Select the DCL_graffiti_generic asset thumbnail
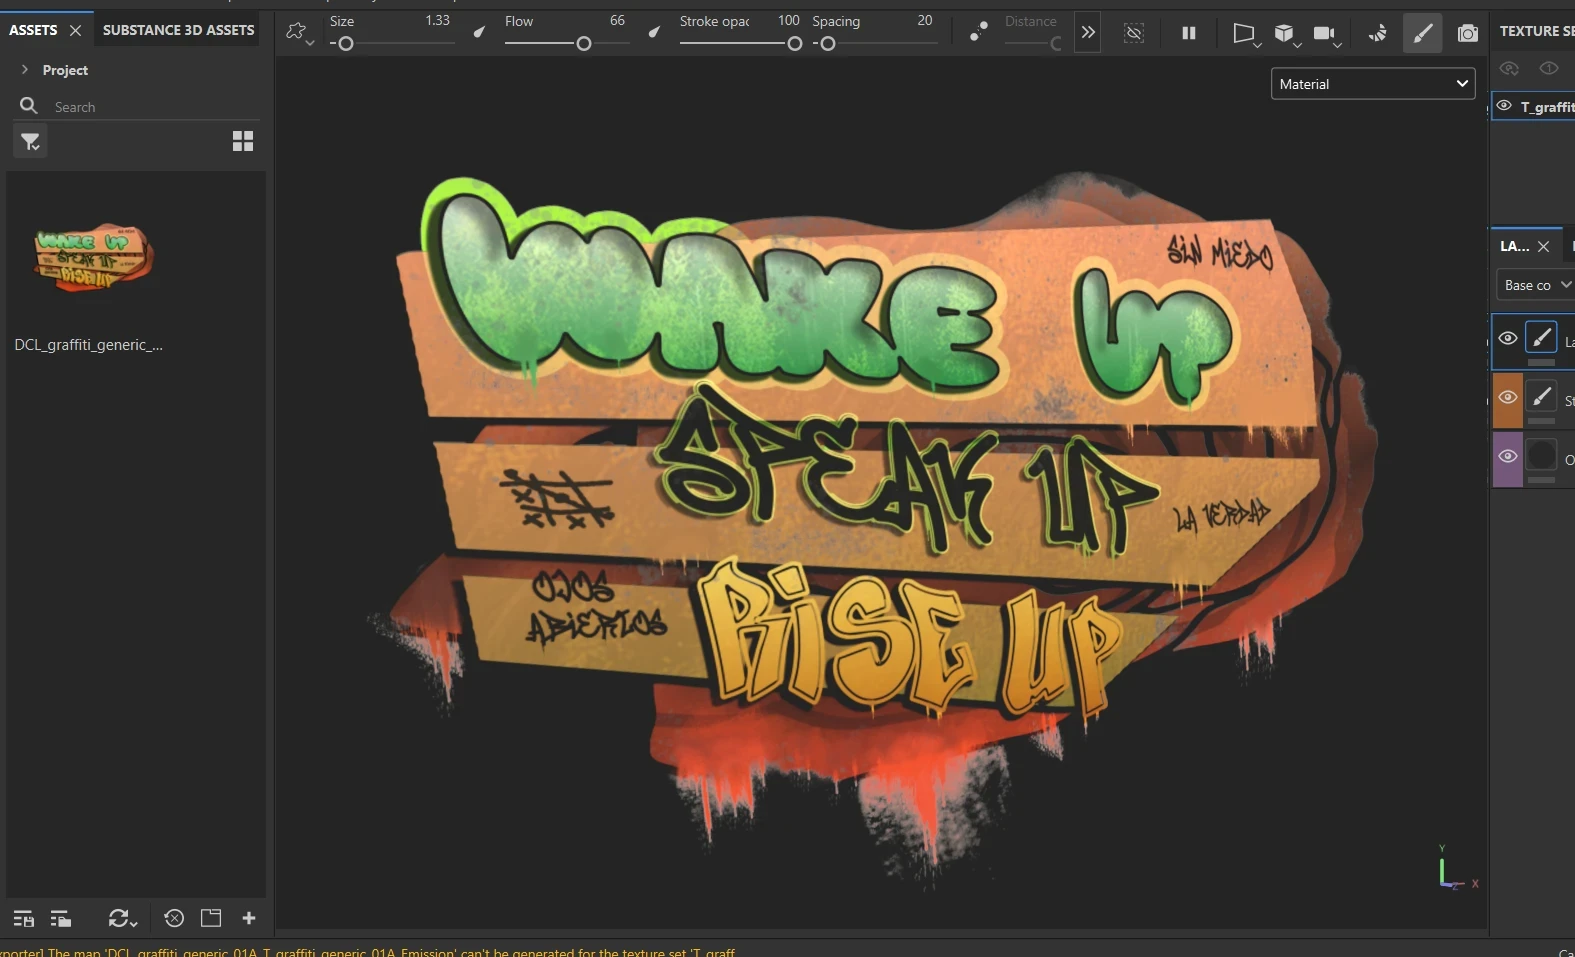1575x957 pixels. point(93,257)
